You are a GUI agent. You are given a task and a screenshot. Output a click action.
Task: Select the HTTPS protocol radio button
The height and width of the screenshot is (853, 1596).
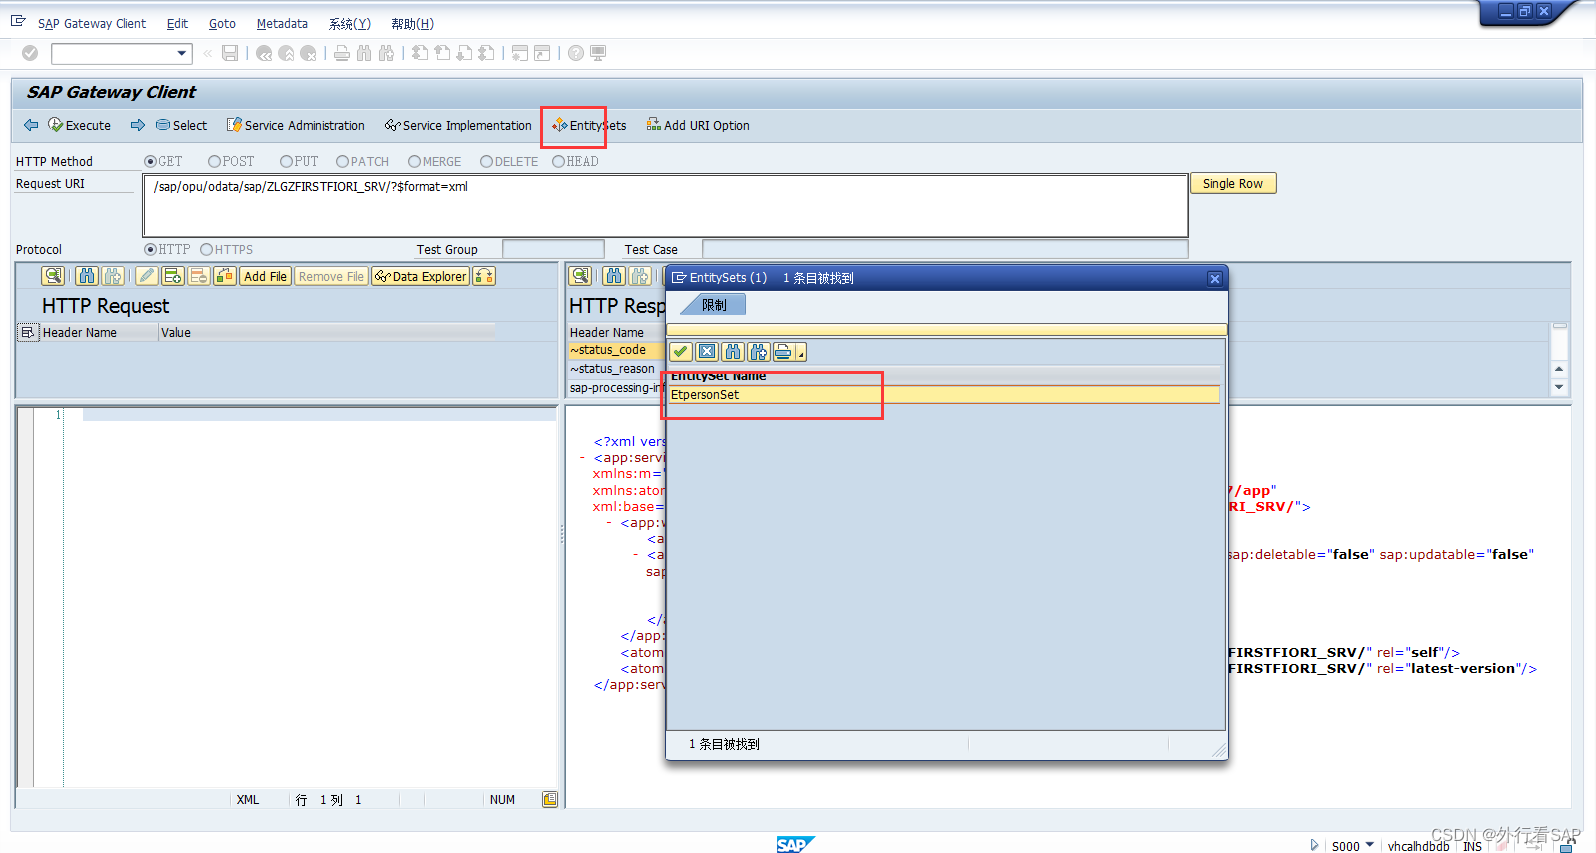[206, 249]
